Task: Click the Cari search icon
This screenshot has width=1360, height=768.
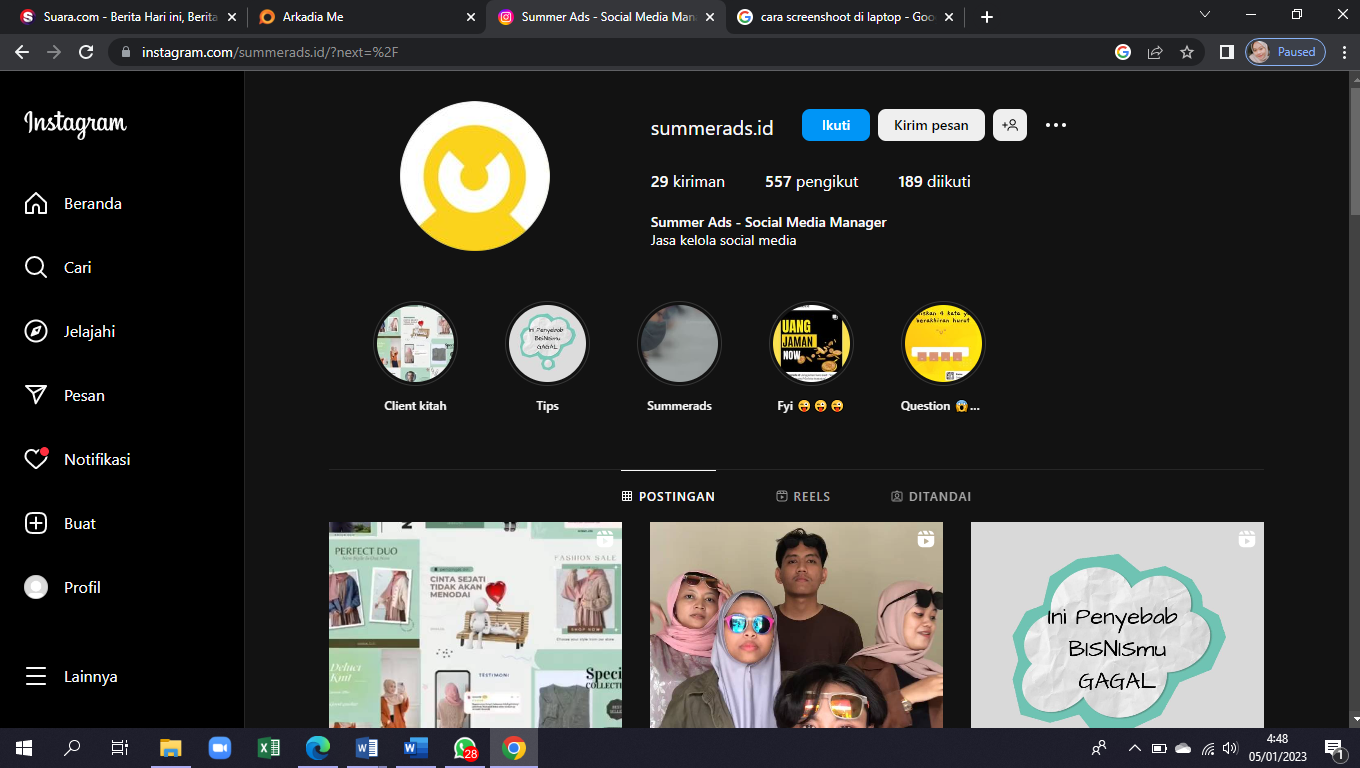Action: click(x=36, y=268)
